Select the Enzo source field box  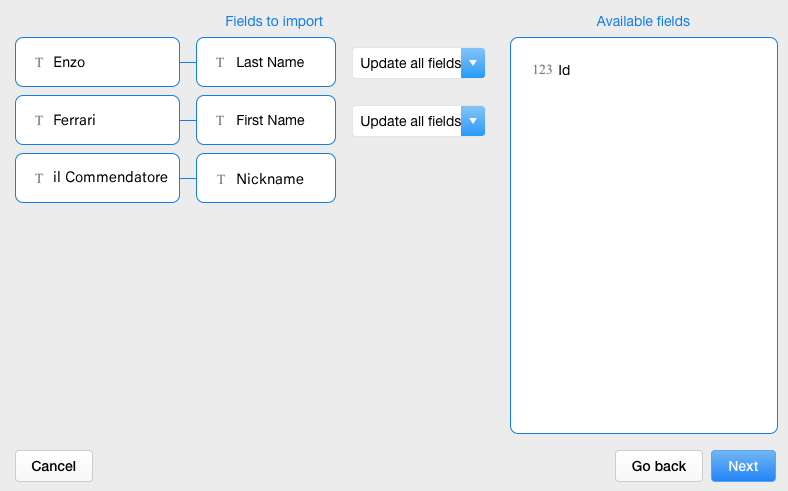tap(97, 62)
